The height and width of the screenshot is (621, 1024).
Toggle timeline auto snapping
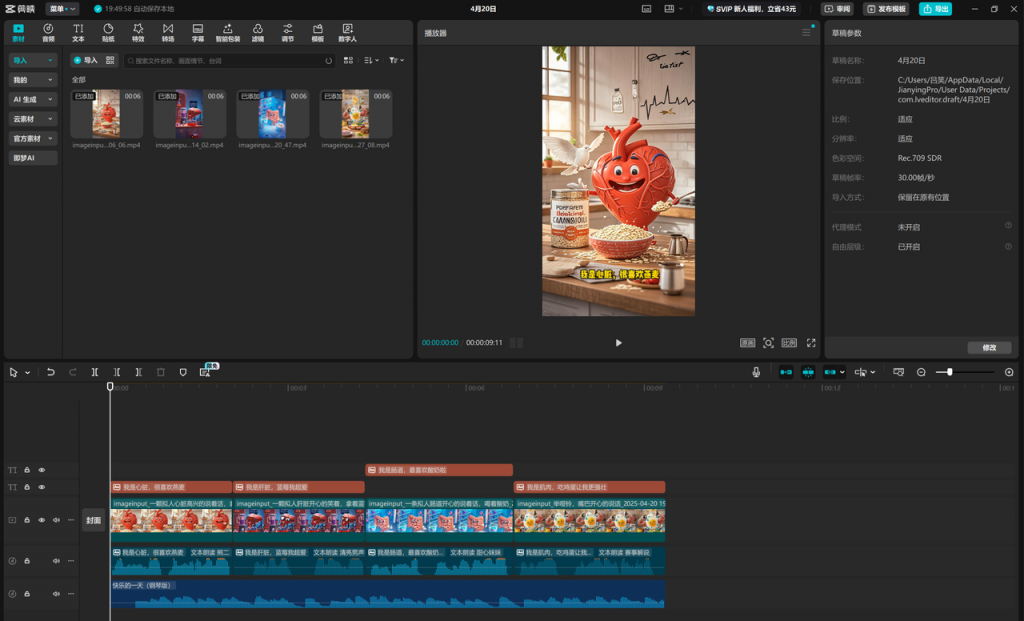(x=808, y=372)
